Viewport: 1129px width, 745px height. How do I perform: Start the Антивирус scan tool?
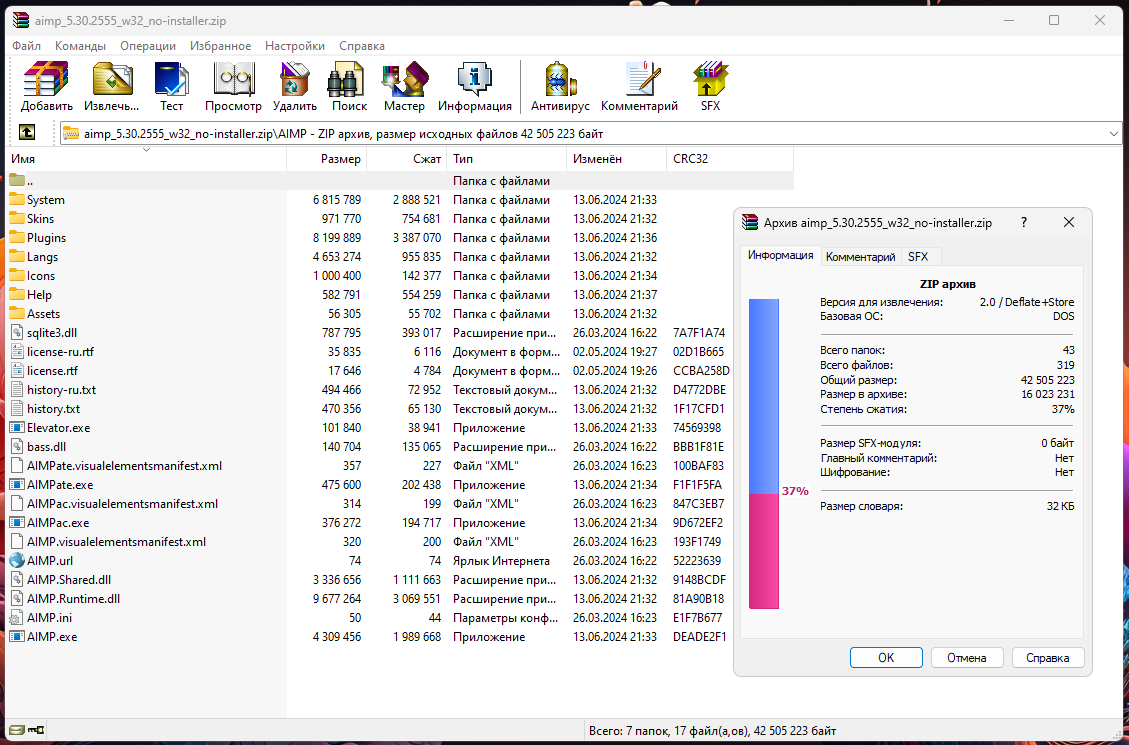coord(560,79)
